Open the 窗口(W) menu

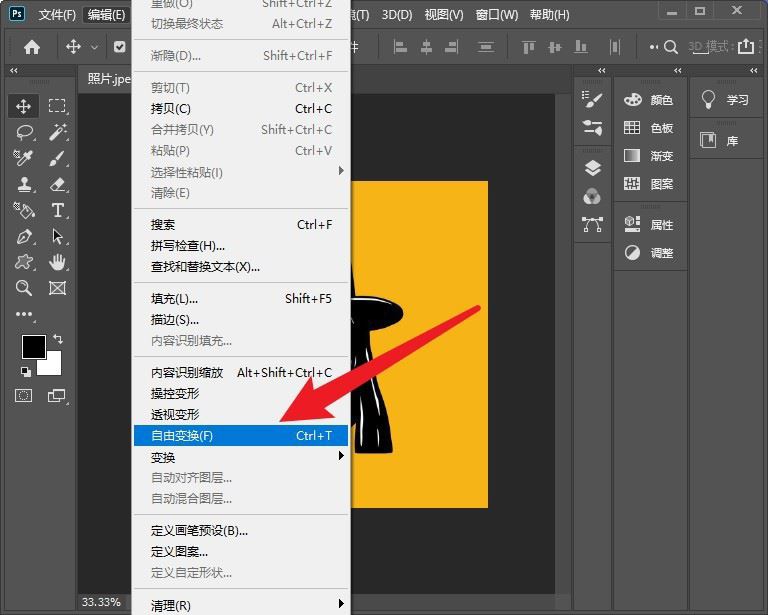pos(497,15)
